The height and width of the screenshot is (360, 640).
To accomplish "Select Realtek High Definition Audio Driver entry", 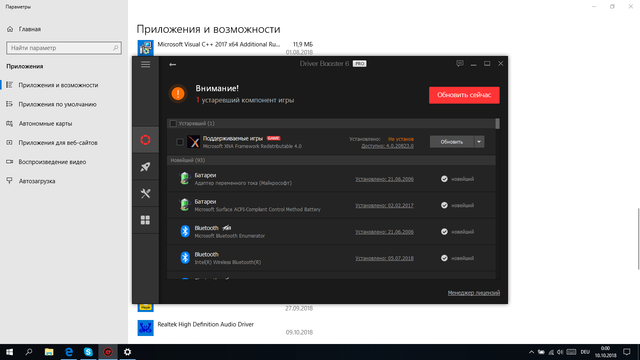I will 225,328.
